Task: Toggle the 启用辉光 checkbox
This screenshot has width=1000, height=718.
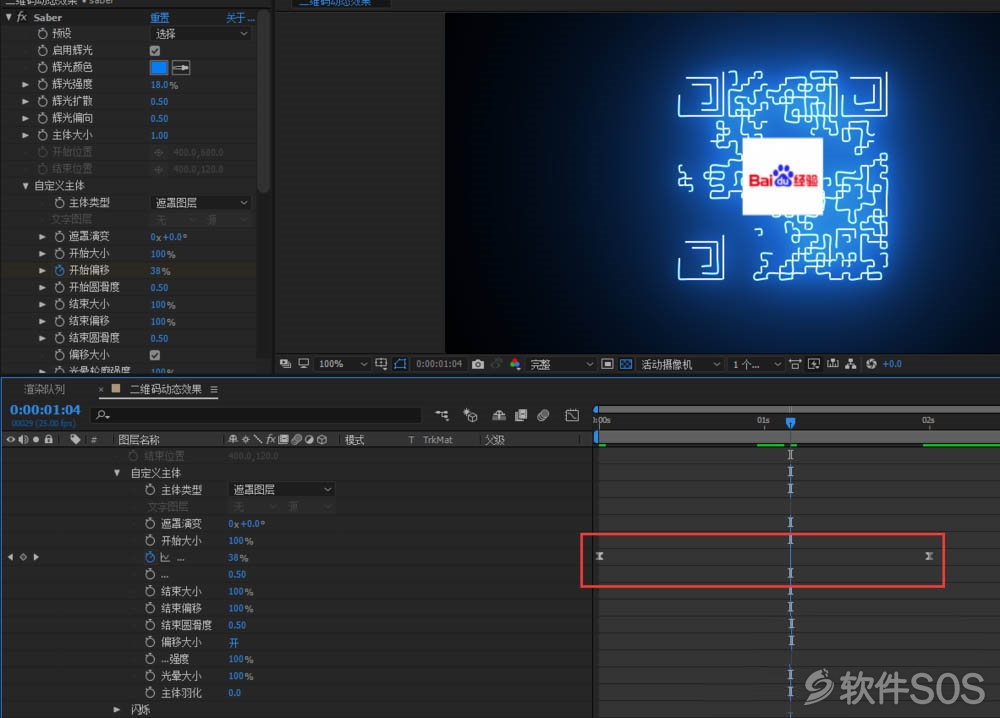Action: pyautogui.click(x=155, y=50)
